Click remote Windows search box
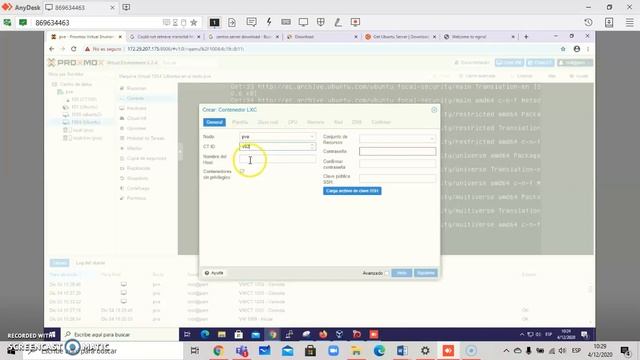The image size is (640, 360). [x=120, y=334]
